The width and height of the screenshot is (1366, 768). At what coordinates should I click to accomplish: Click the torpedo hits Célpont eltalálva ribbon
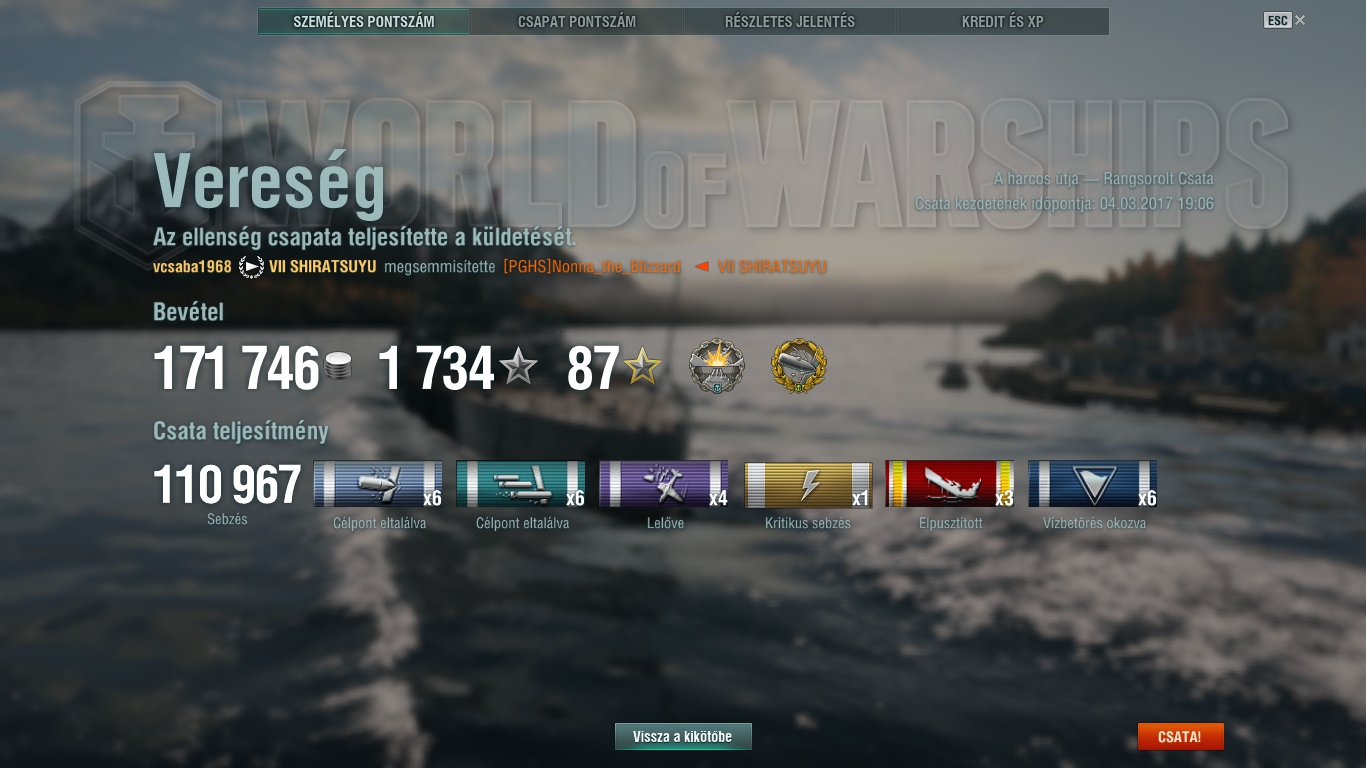(522, 484)
